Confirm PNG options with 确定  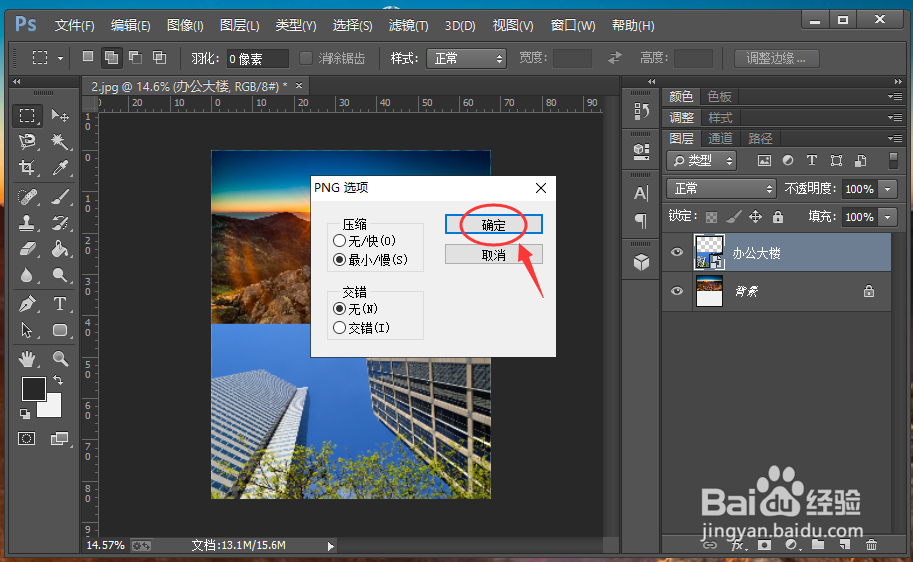coord(494,225)
